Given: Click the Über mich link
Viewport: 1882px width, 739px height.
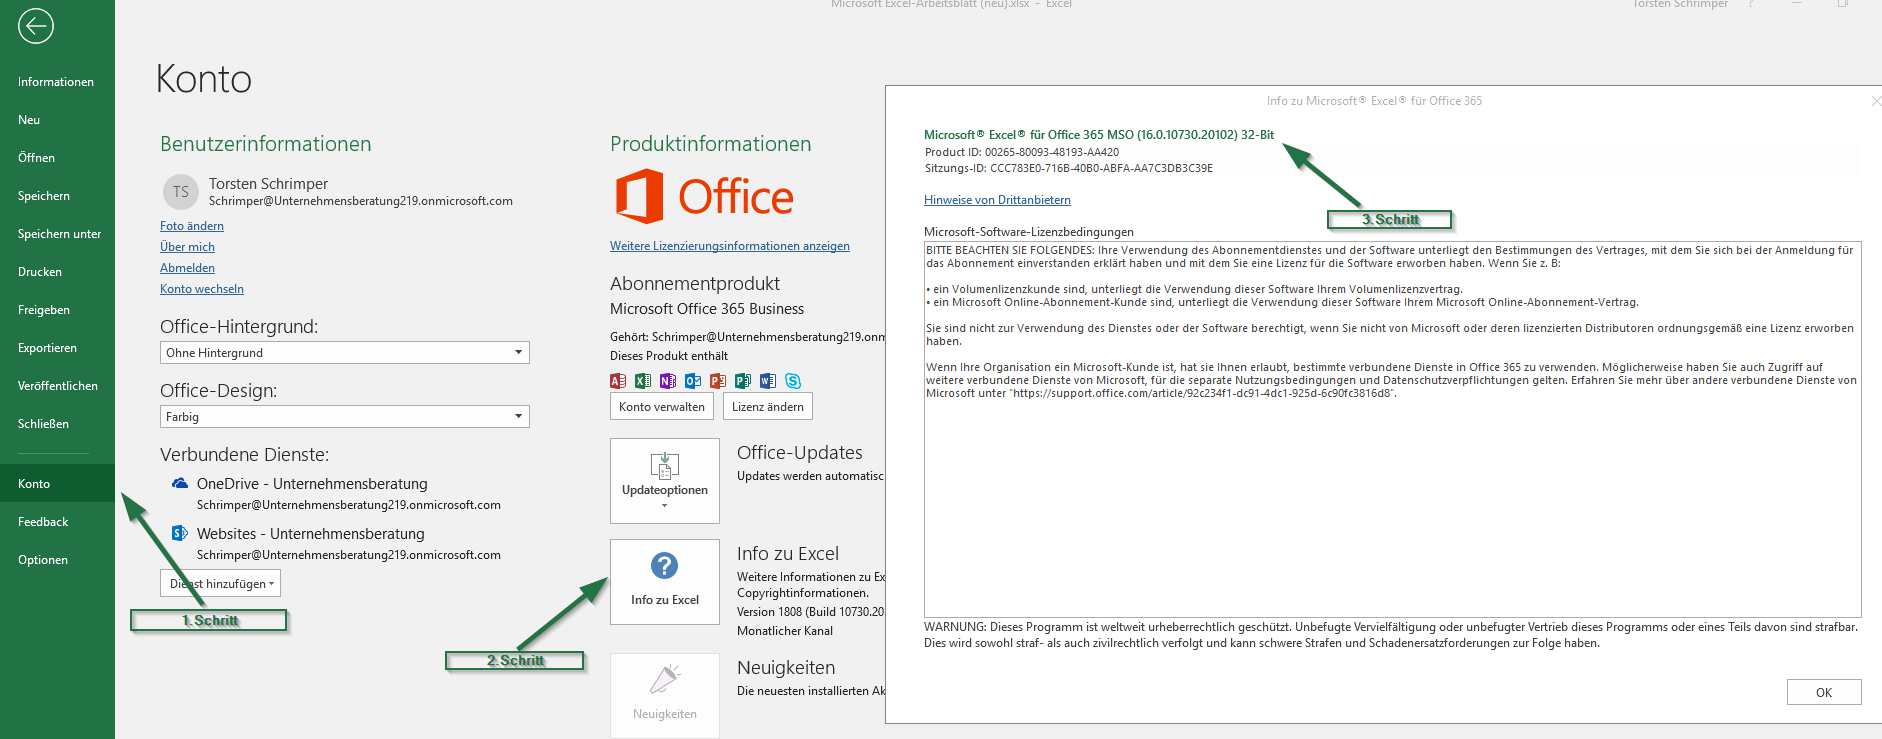Looking at the screenshot, I should (187, 247).
